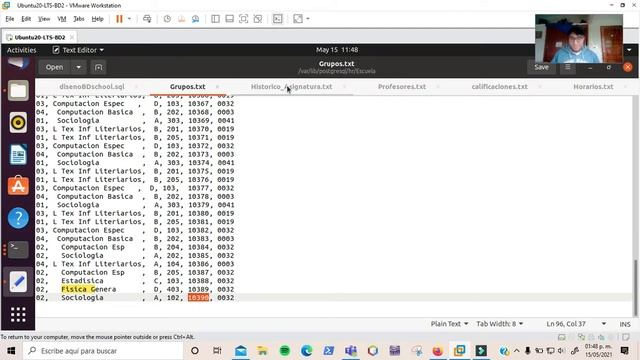Open the Windows Start button

pos(11,351)
